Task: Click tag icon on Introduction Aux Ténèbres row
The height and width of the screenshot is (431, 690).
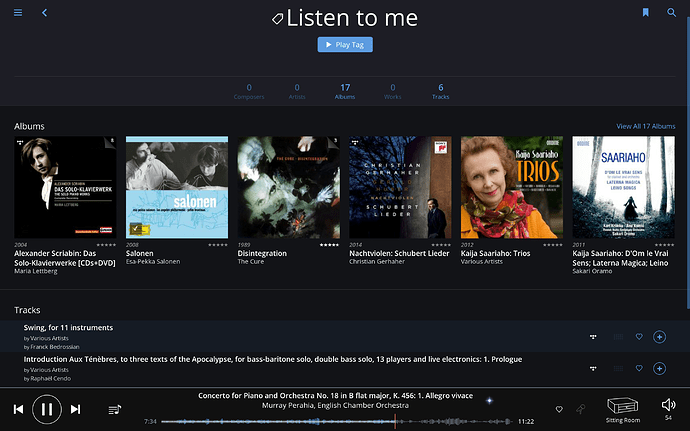Action: [x=593, y=368]
